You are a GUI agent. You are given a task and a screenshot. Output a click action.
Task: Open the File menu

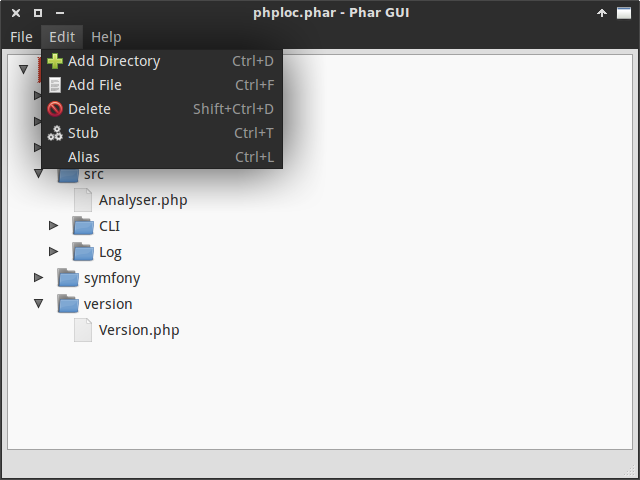point(21,37)
